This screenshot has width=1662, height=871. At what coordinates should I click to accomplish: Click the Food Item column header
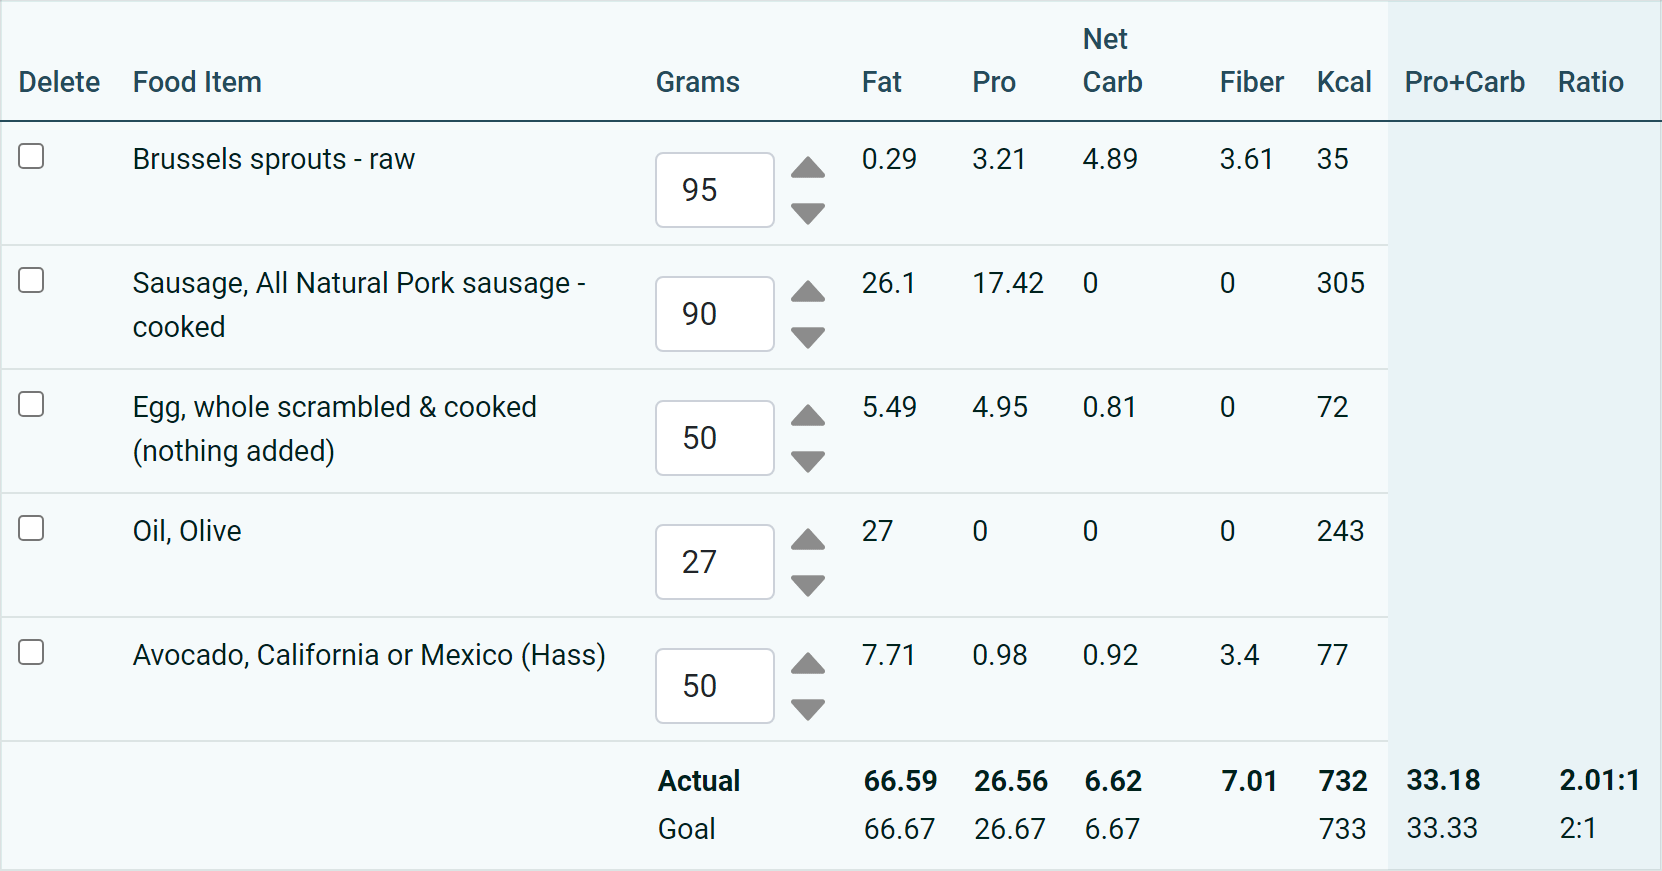pyautogui.click(x=197, y=82)
